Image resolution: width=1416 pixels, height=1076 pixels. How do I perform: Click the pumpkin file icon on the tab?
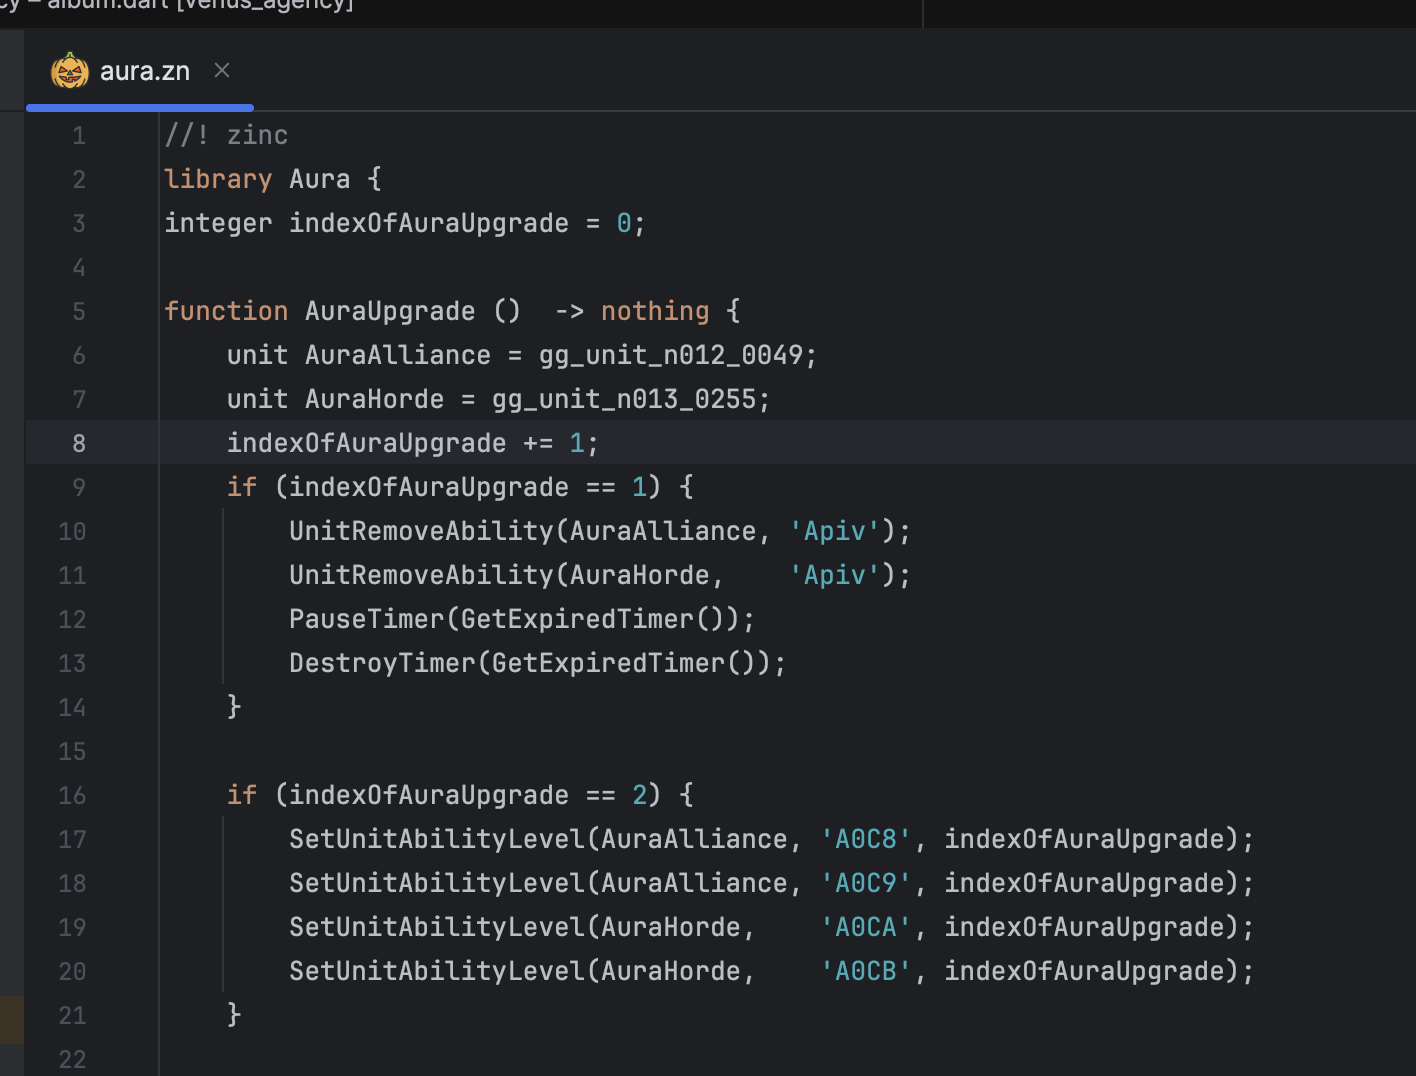70,71
